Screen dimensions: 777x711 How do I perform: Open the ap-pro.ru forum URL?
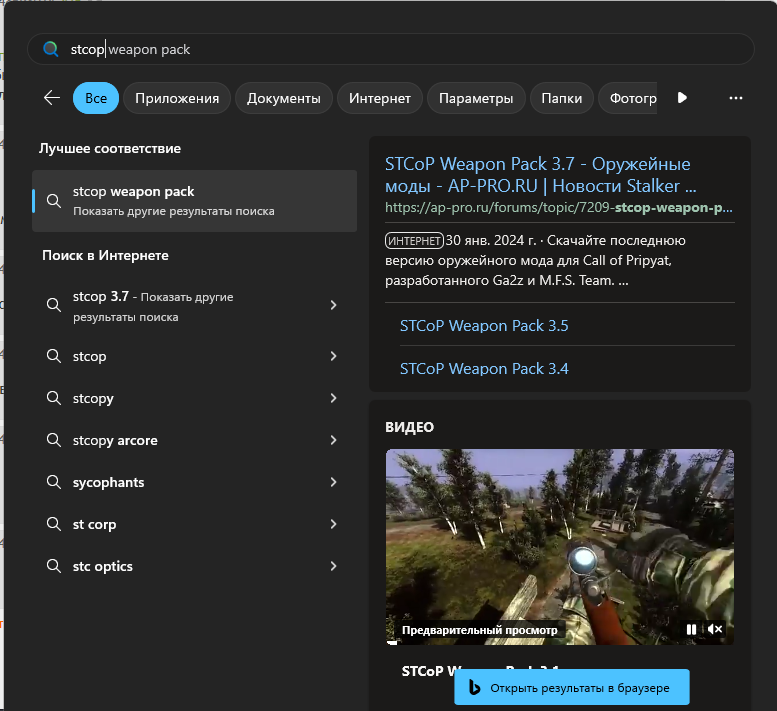(x=558, y=208)
